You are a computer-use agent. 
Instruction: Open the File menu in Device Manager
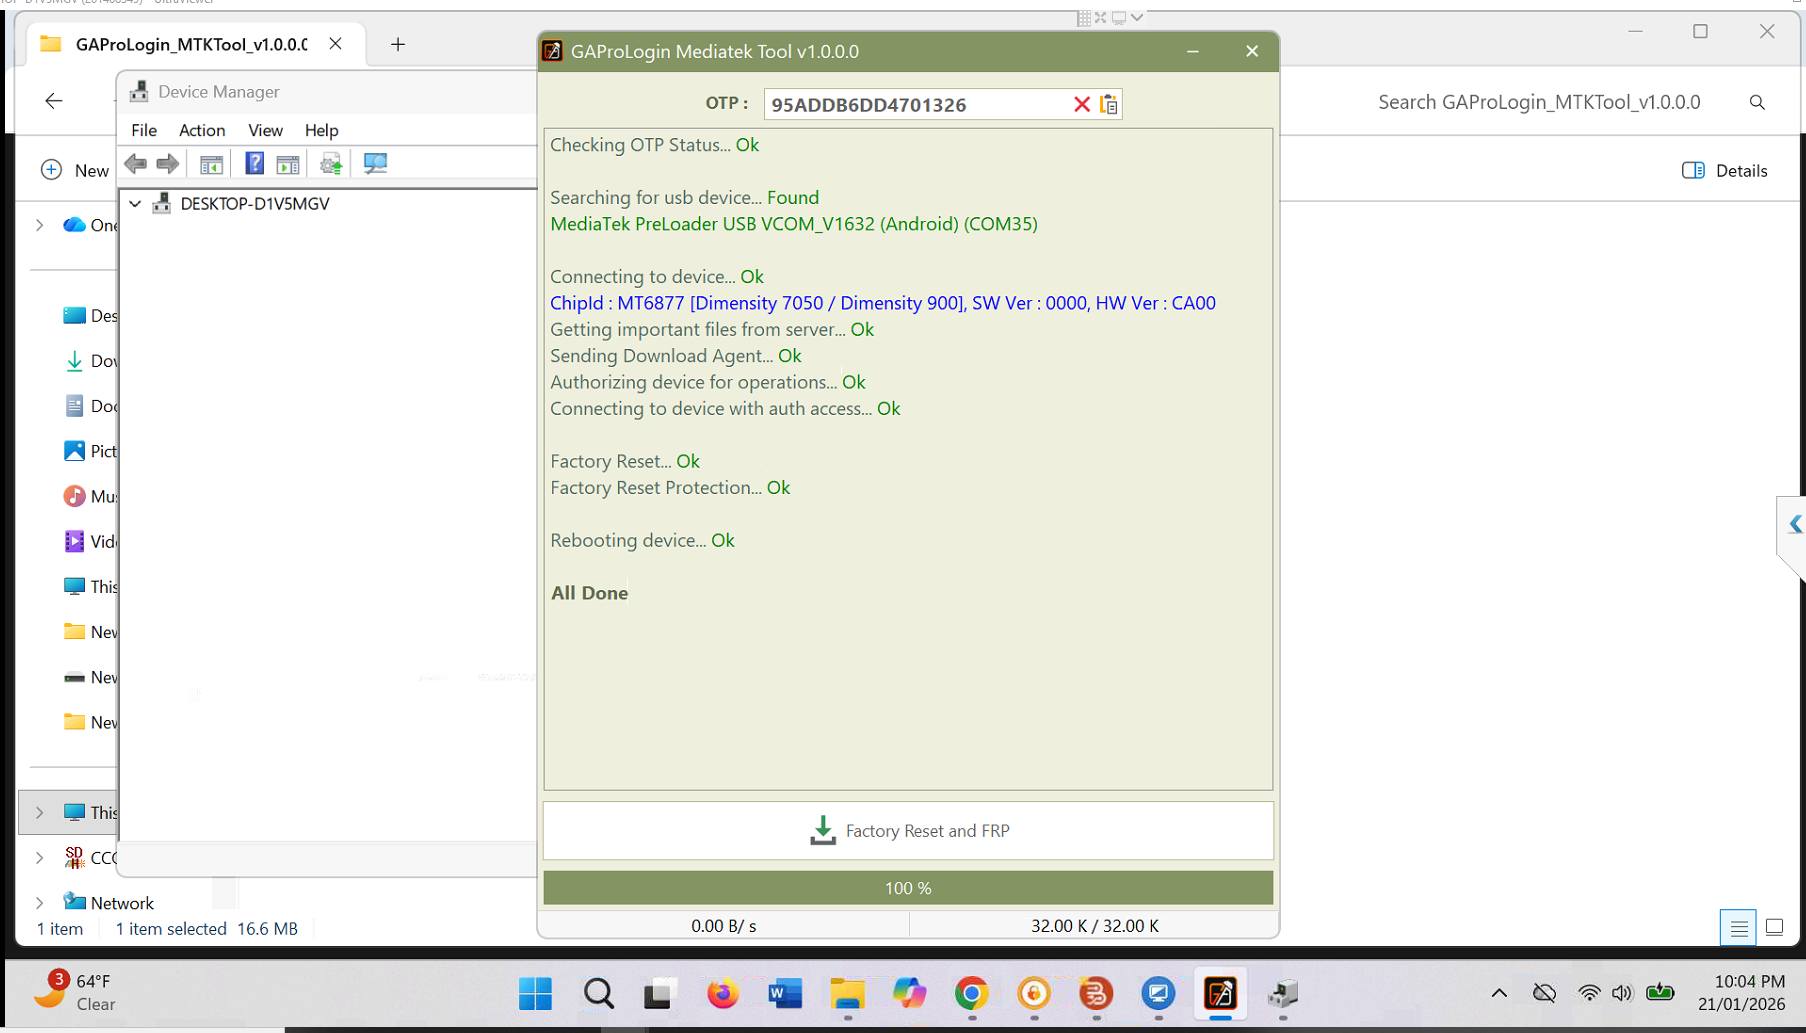point(144,130)
